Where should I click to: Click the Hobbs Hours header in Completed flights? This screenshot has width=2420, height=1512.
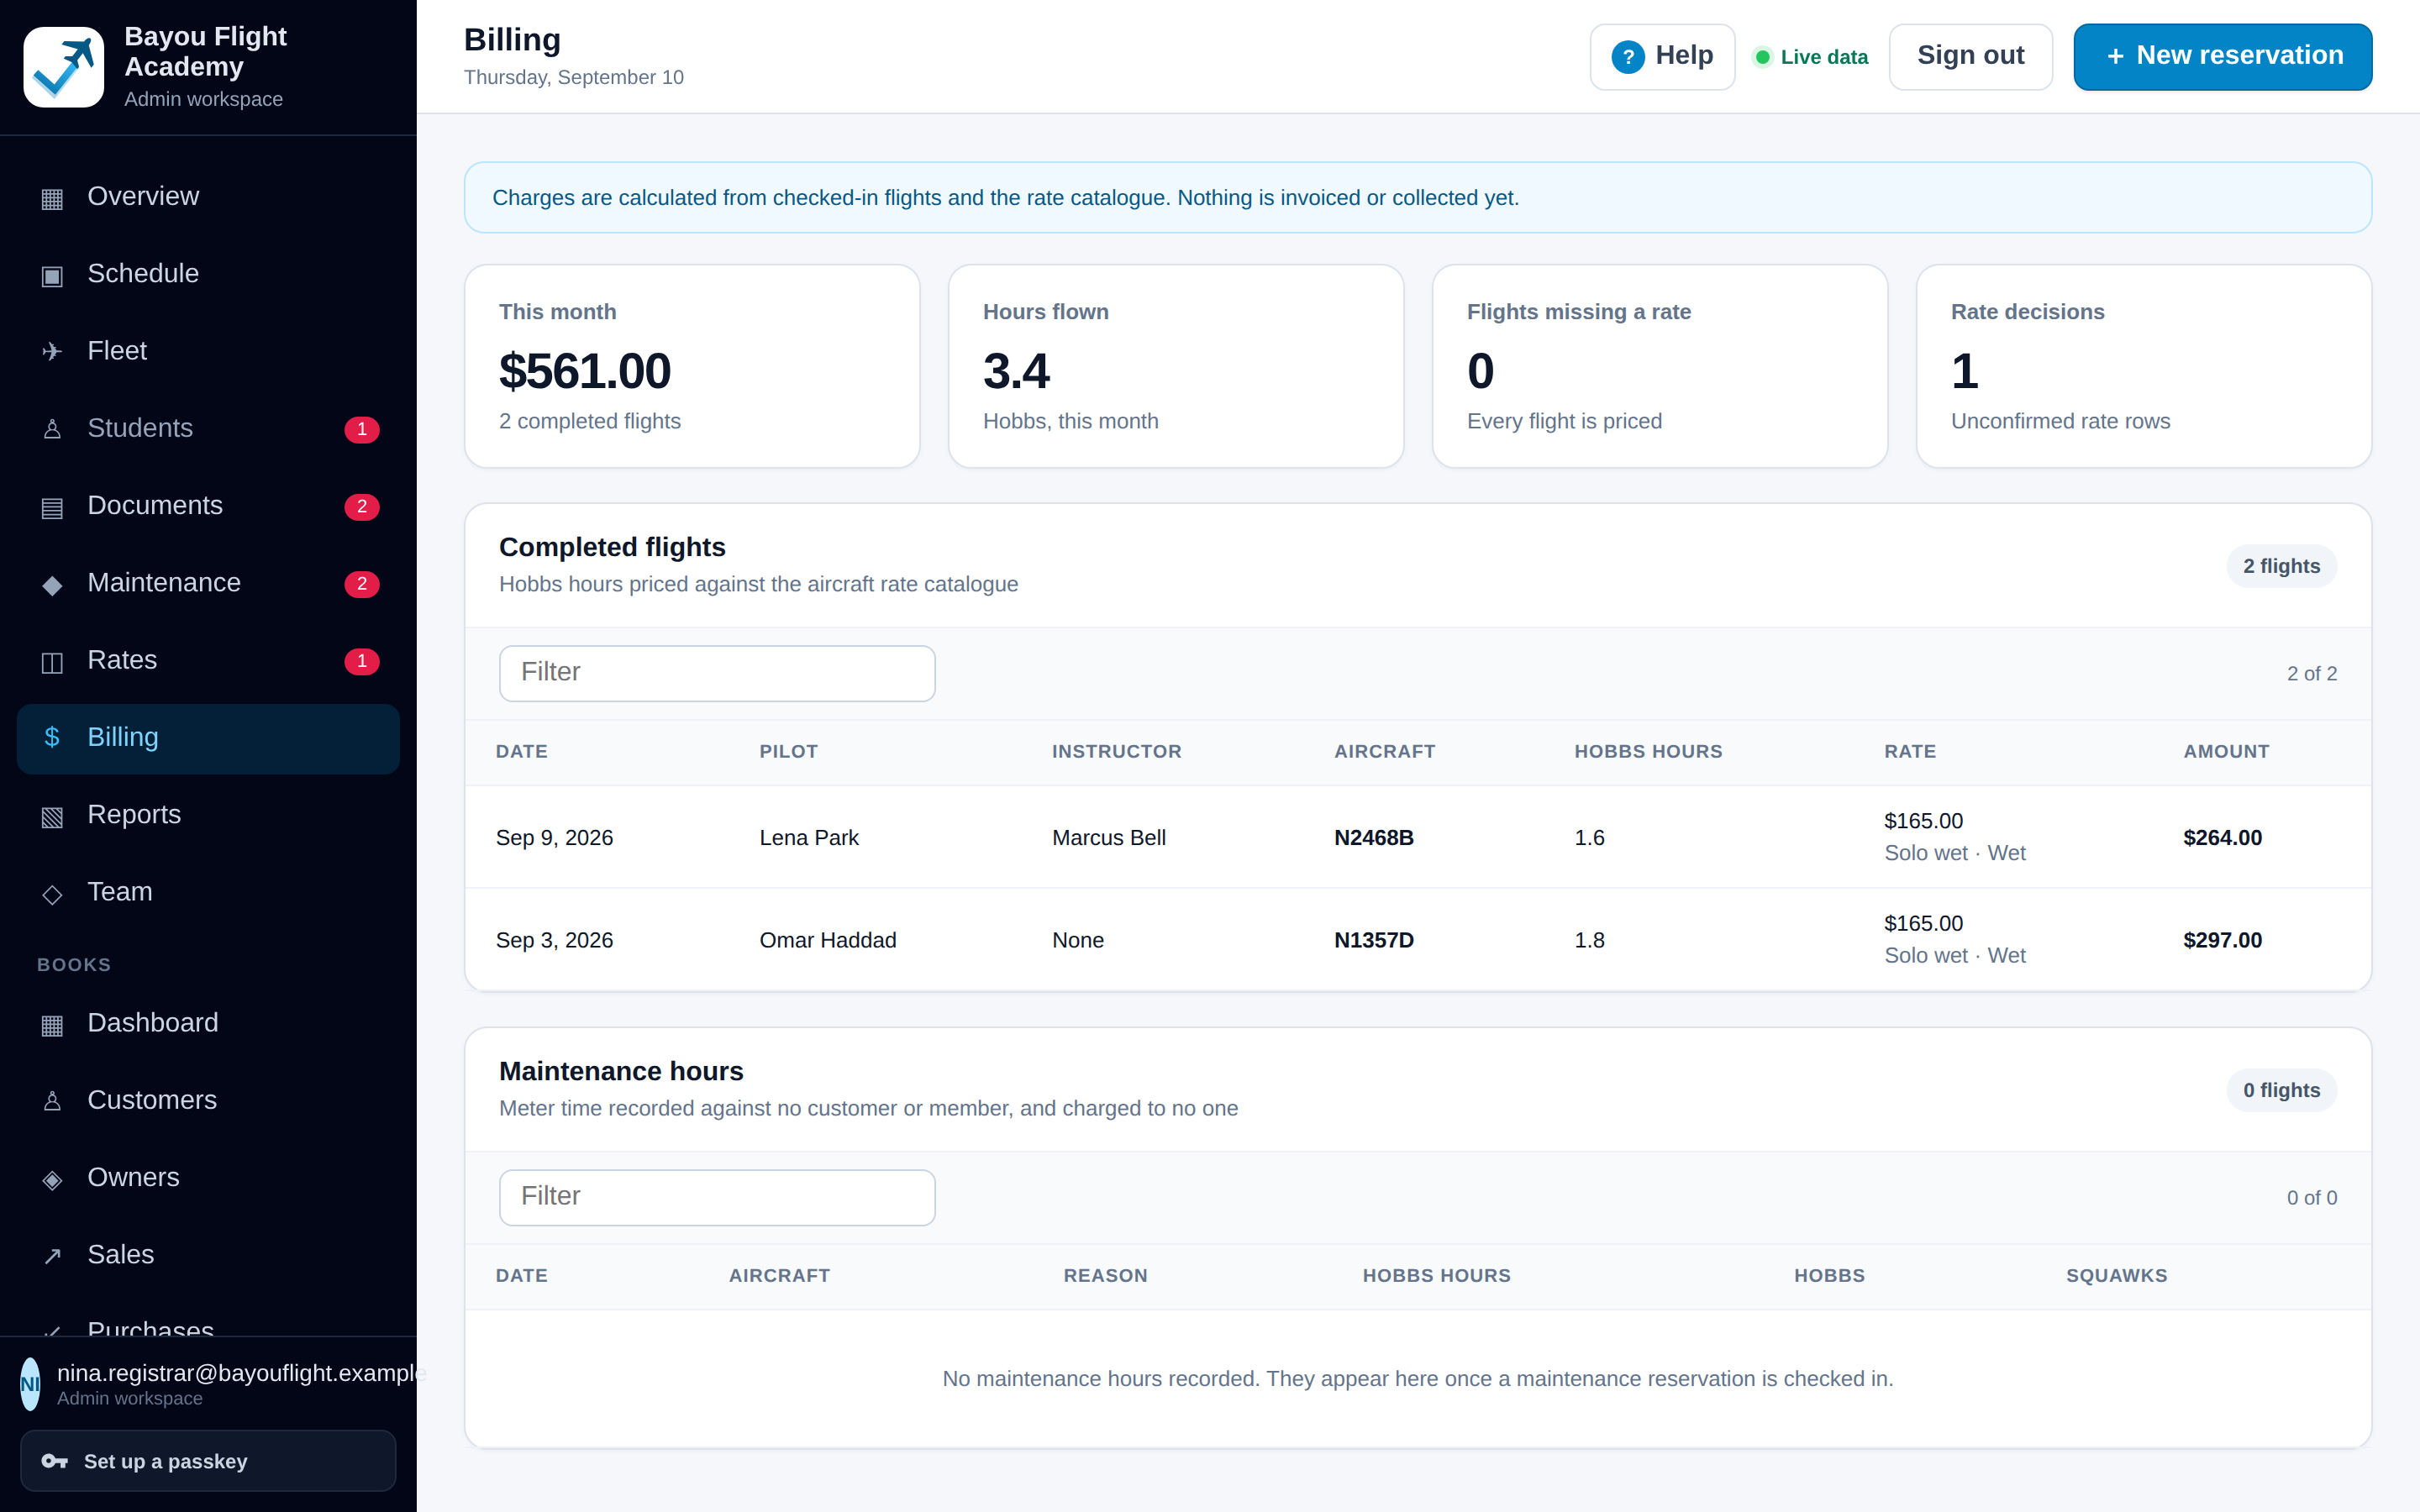[1648, 751]
